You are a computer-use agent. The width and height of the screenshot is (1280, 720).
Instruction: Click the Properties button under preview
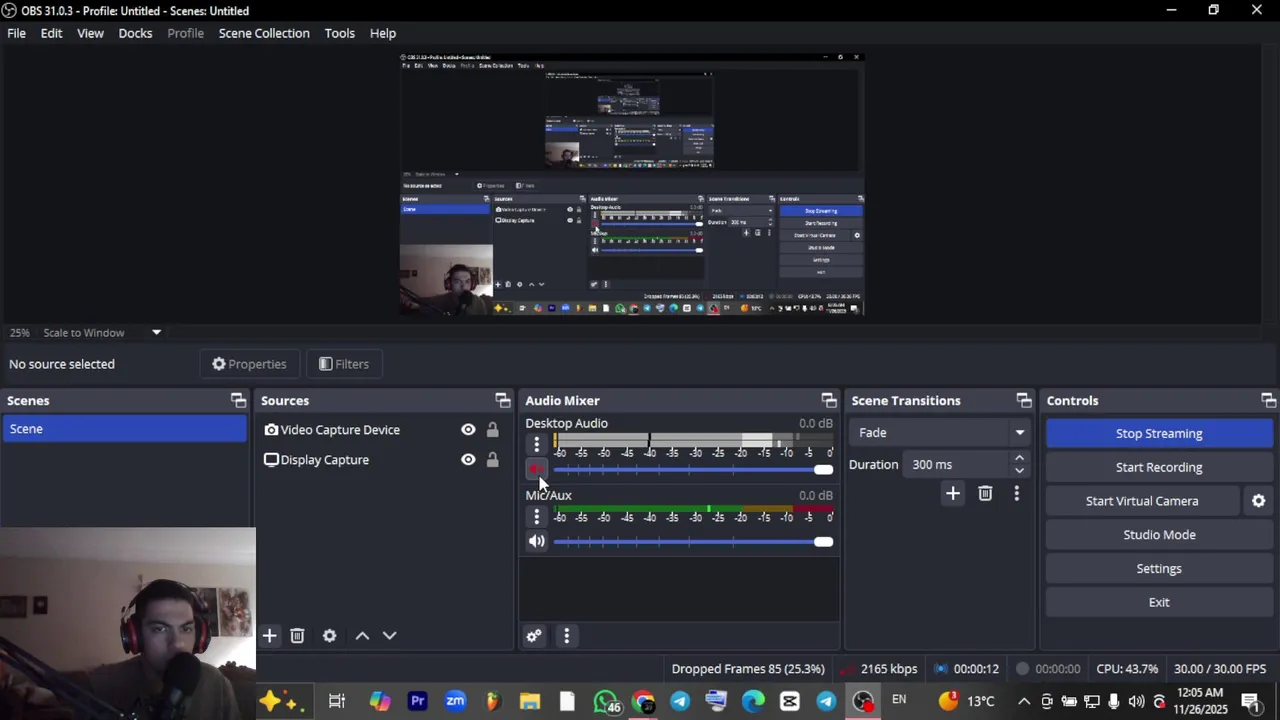point(249,364)
